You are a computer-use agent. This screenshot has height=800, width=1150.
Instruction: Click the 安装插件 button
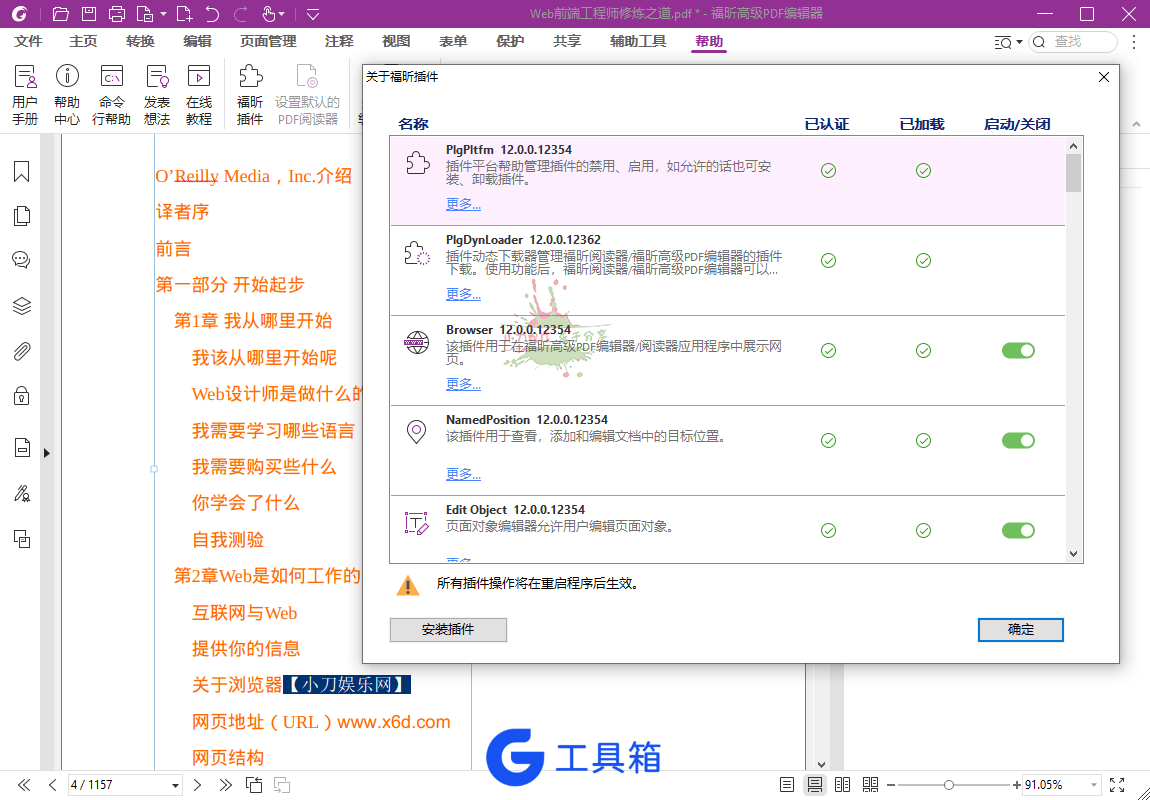pos(448,630)
